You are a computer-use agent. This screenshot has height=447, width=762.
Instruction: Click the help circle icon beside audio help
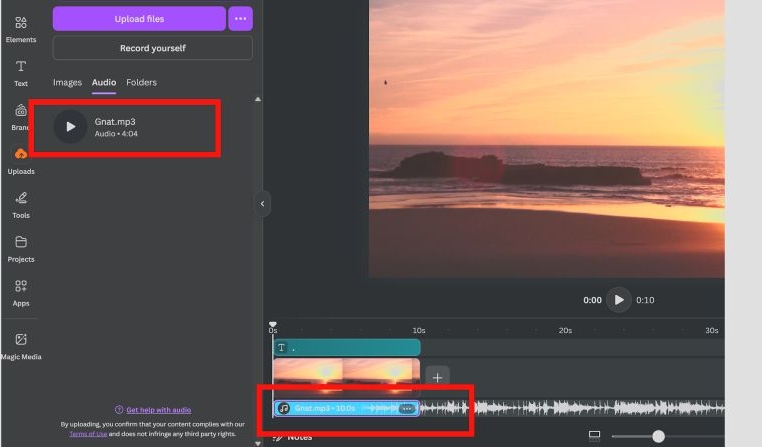point(119,410)
